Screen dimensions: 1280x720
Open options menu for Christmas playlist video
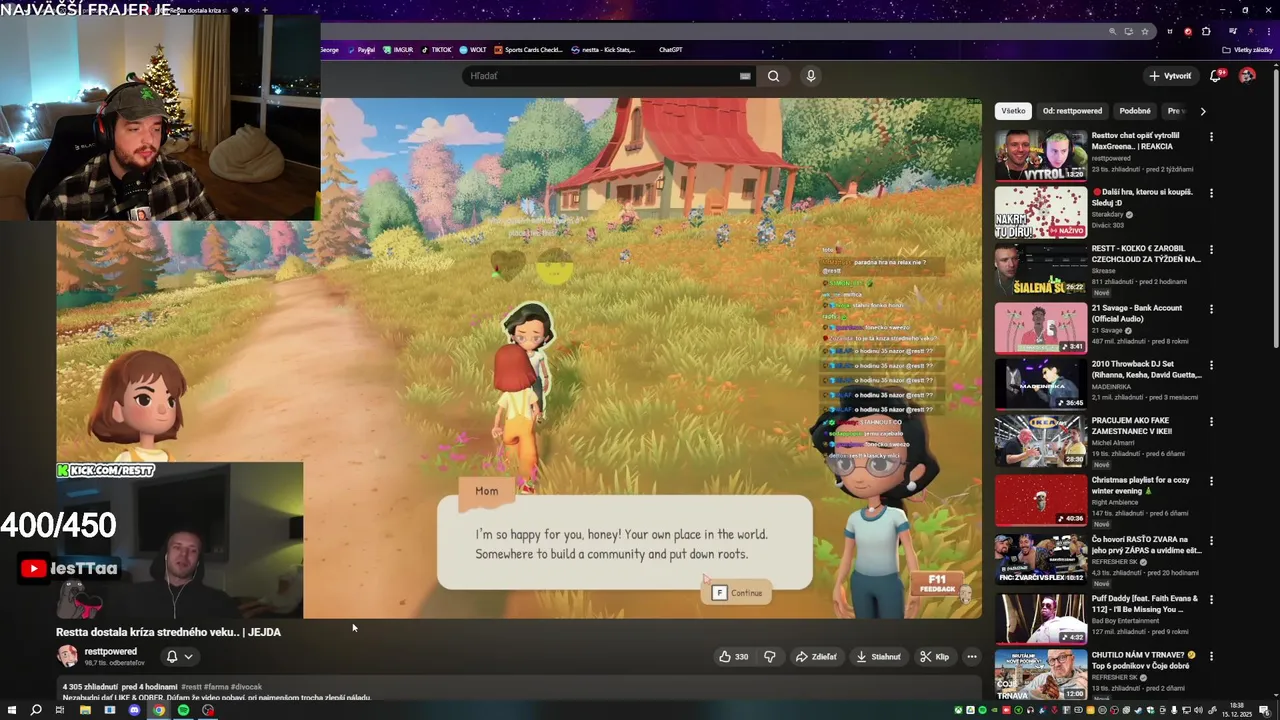[1211, 481]
